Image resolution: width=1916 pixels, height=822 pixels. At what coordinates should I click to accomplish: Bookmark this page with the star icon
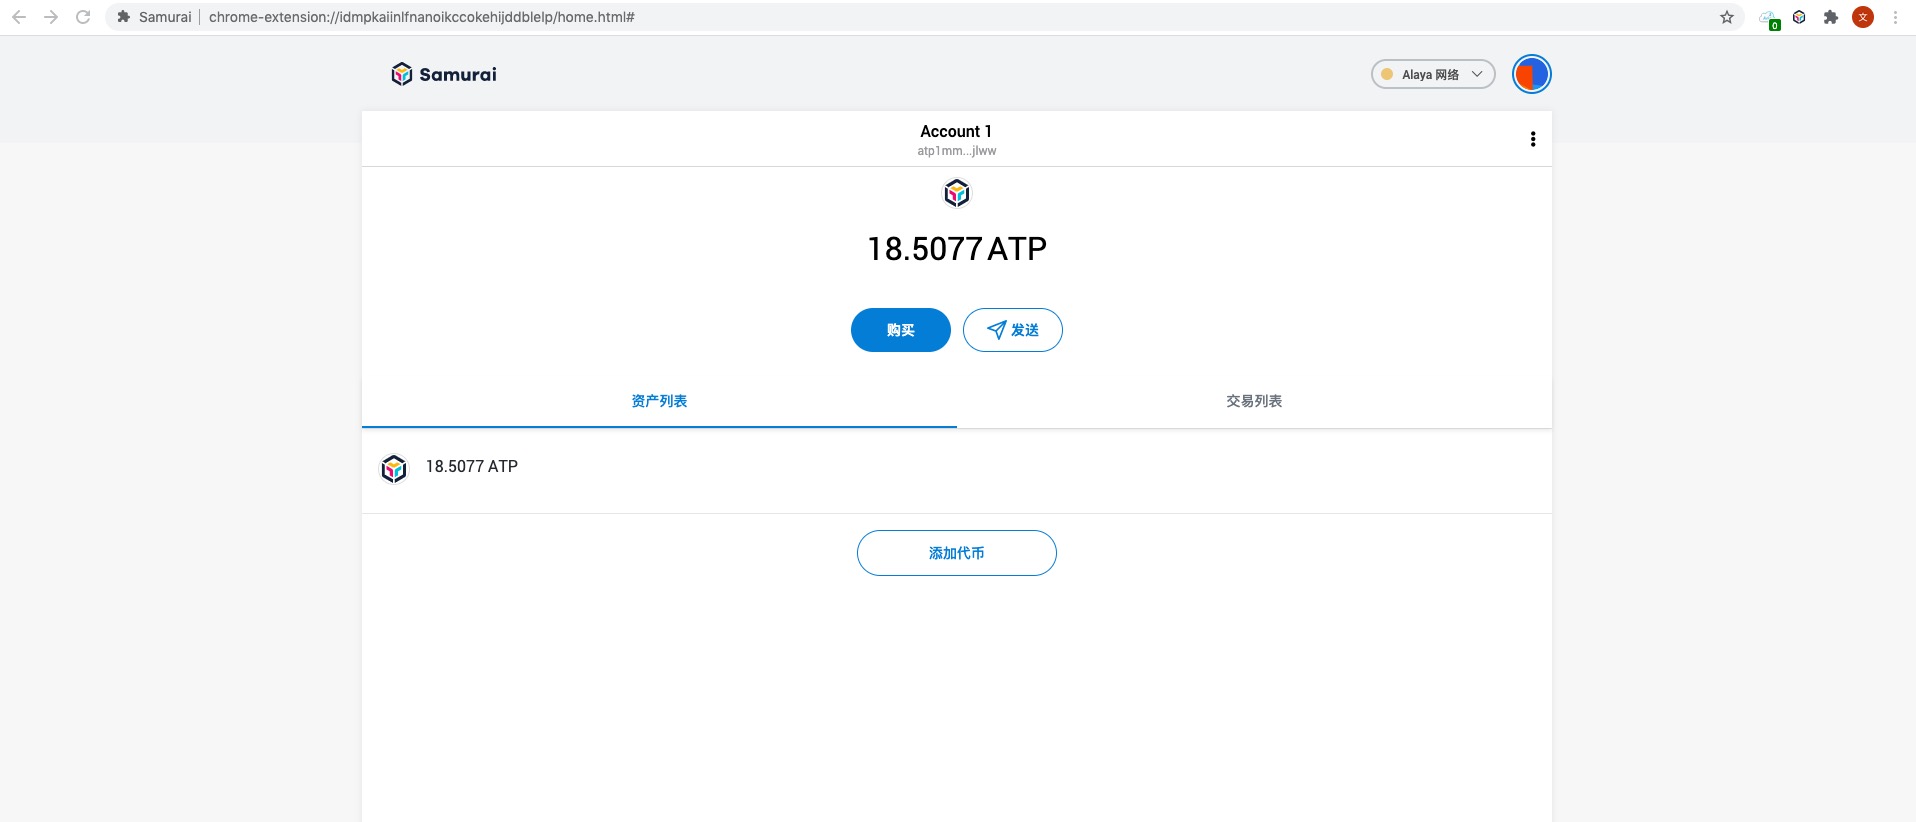(1727, 17)
